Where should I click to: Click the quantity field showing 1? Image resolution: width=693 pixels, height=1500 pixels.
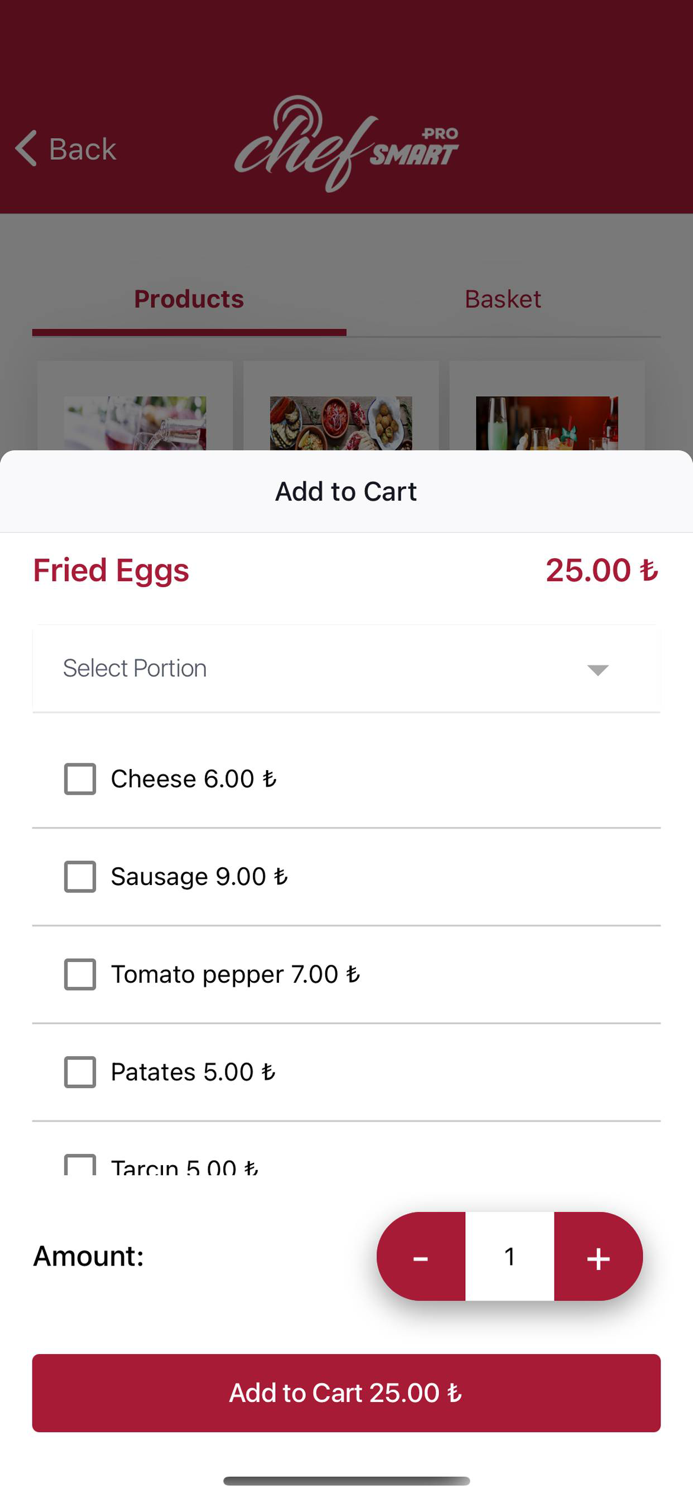[510, 1256]
